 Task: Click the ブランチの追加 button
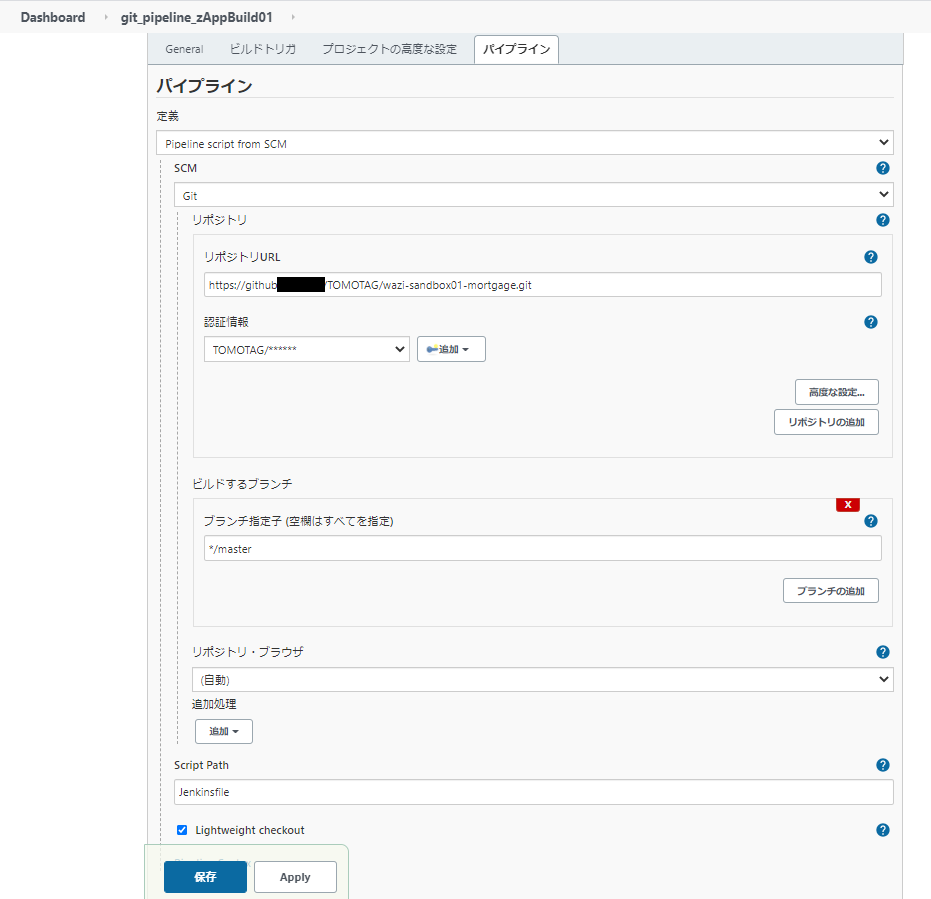pos(830,591)
